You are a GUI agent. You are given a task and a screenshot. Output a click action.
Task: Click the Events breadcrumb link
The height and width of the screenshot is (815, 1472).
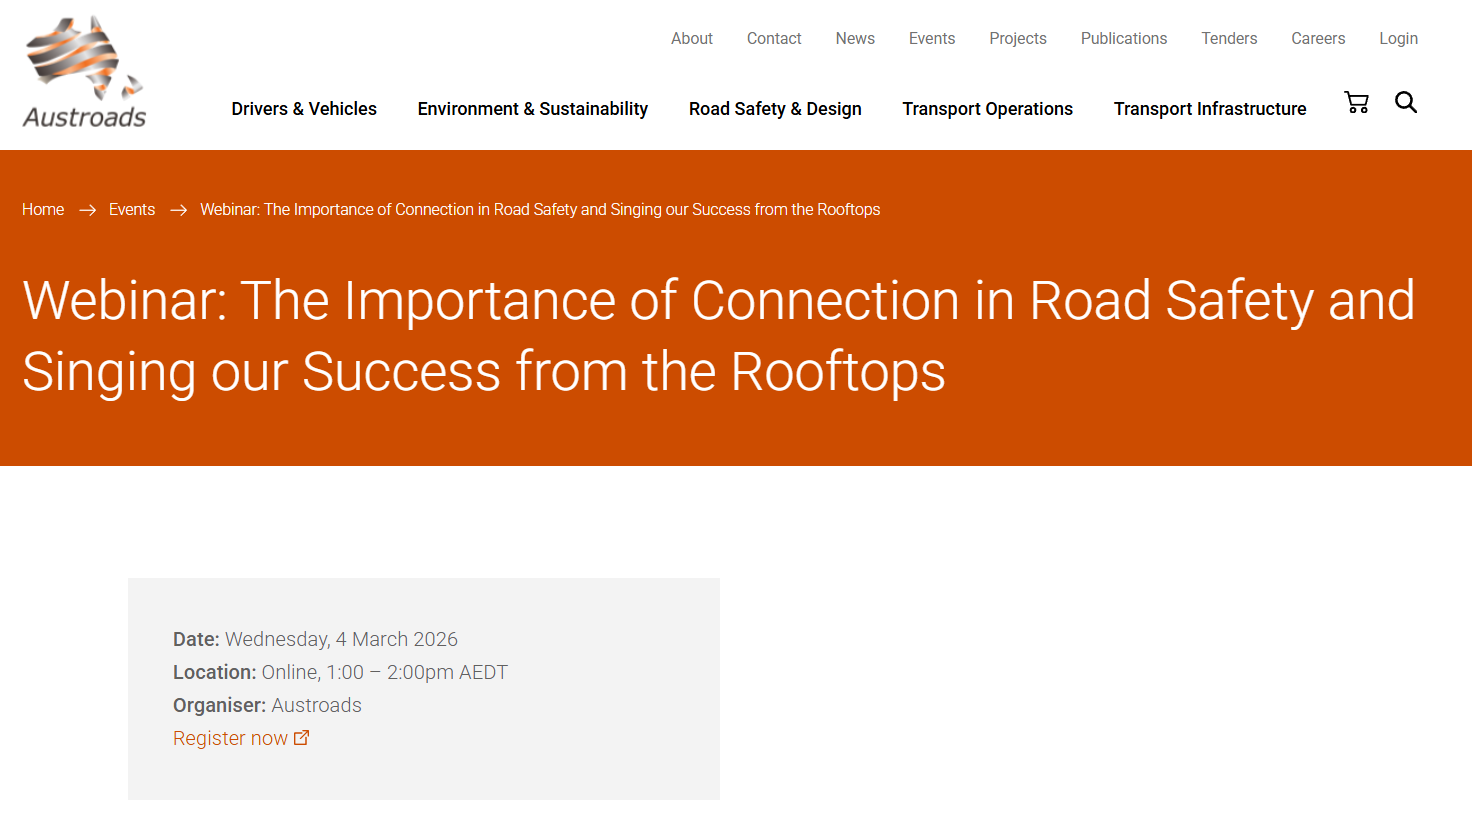(x=132, y=210)
